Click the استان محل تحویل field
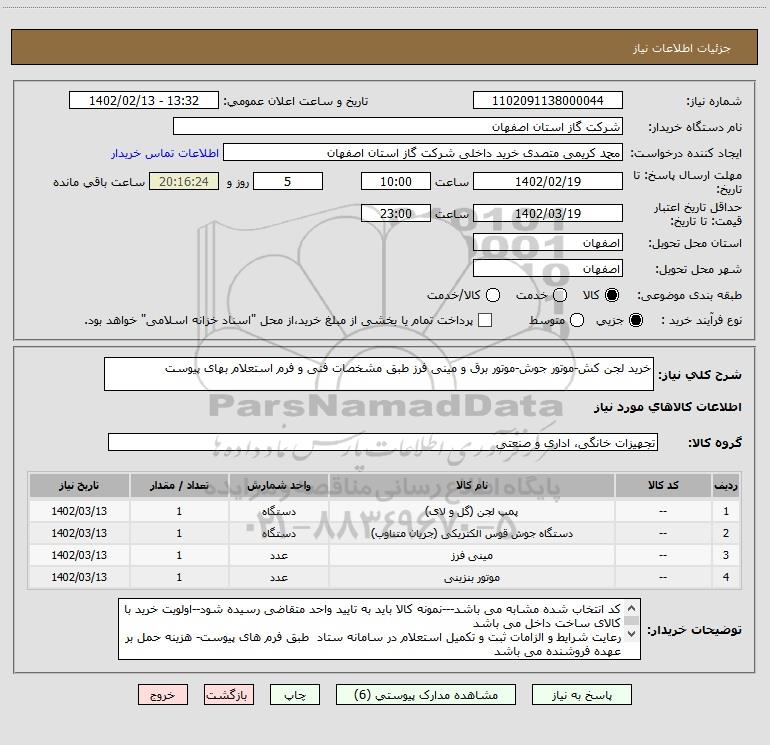This screenshot has width=770, height=745. 548,243
